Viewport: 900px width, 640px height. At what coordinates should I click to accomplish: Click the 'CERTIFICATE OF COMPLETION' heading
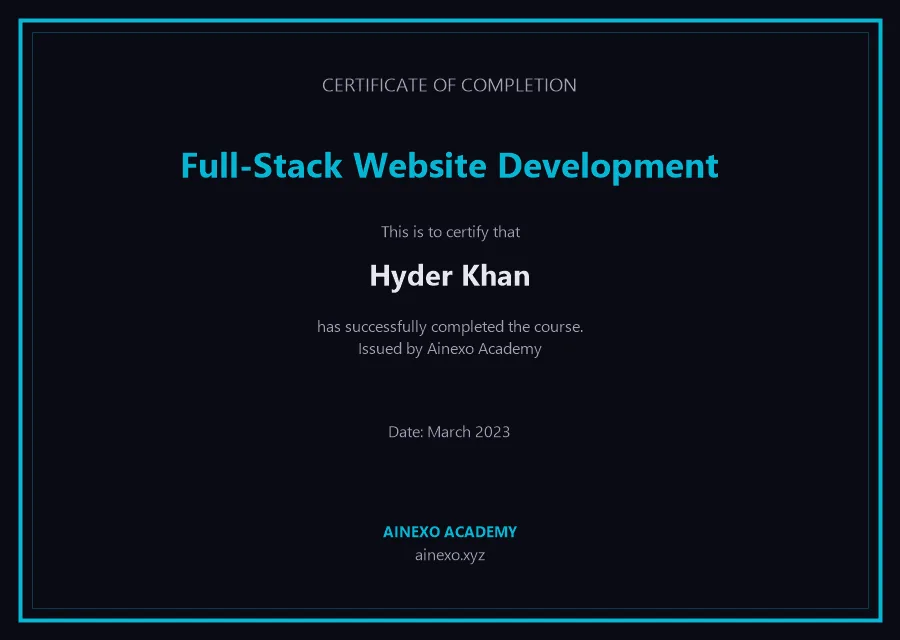(x=449, y=86)
